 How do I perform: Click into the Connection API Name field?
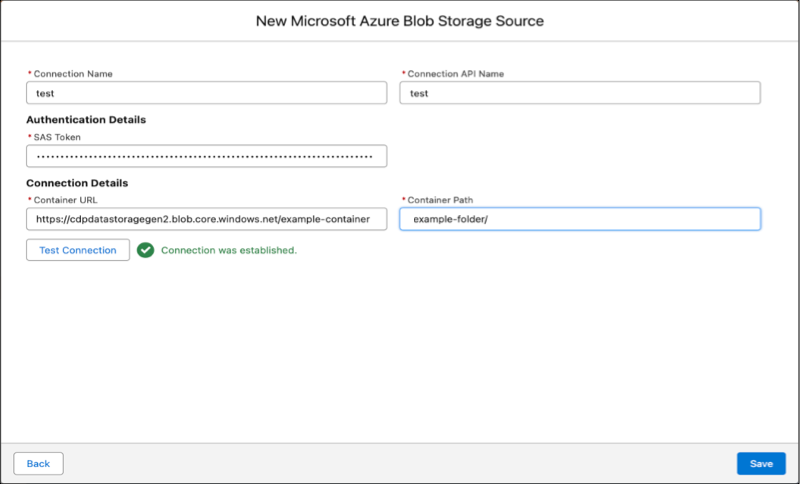point(580,93)
